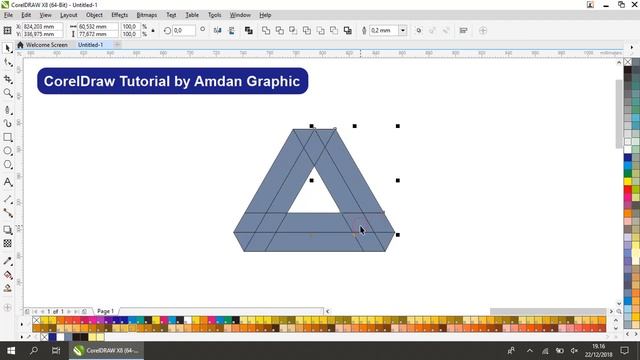Open the toolbox quick customize plus button
The height and width of the screenshot is (360, 640).
pos(7,307)
